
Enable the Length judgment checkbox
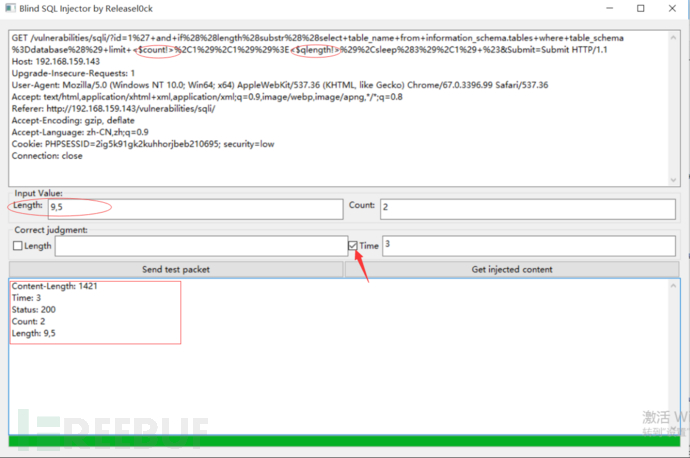[18, 246]
